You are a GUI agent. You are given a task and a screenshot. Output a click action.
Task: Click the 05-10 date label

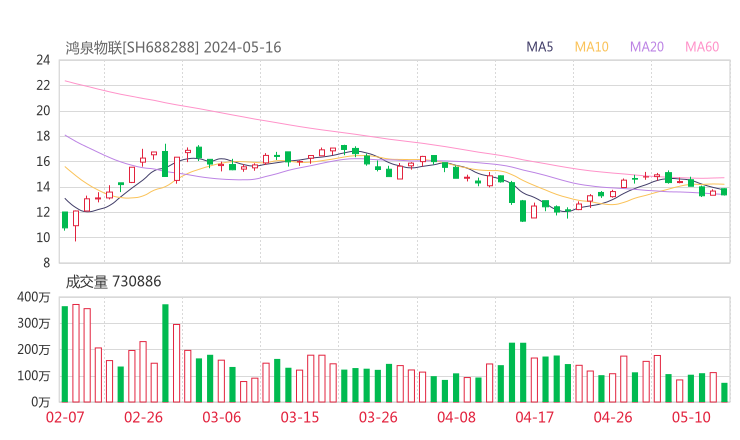click(x=691, y=417)
